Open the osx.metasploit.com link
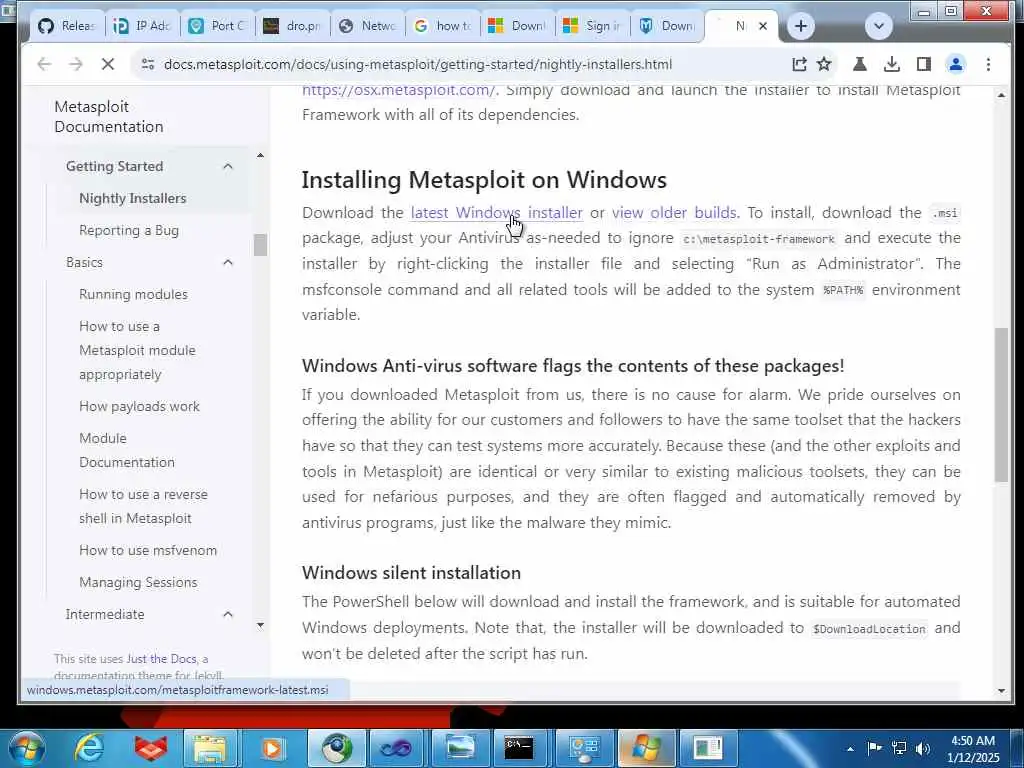The image size is (1024, 768). (398, 91)
